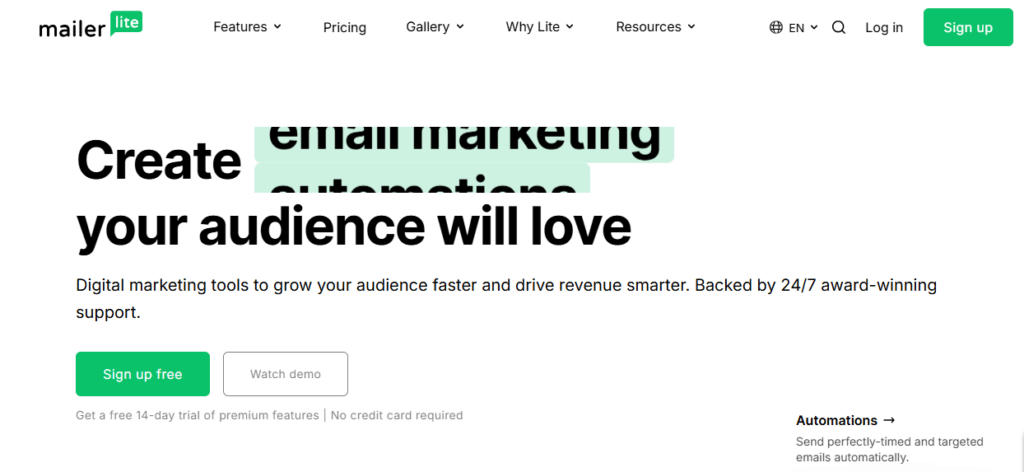Viewport: 1024px width, 472px height.
Task: Click the Watch demo button
Action: pyautogui.click(x=285, y=374)
